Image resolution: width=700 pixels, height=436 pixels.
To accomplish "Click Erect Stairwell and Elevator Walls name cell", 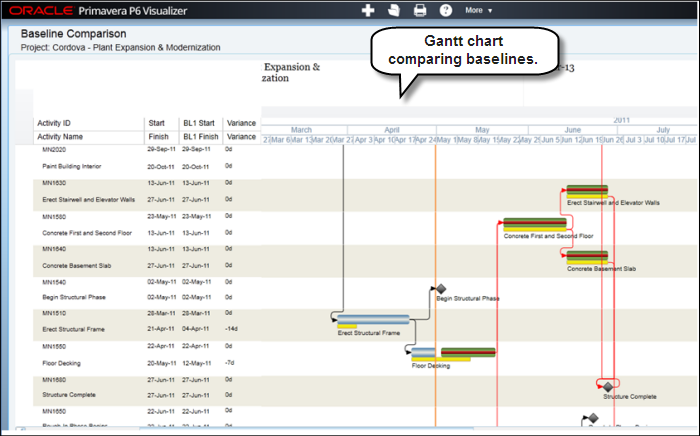I will pos(88,199).
